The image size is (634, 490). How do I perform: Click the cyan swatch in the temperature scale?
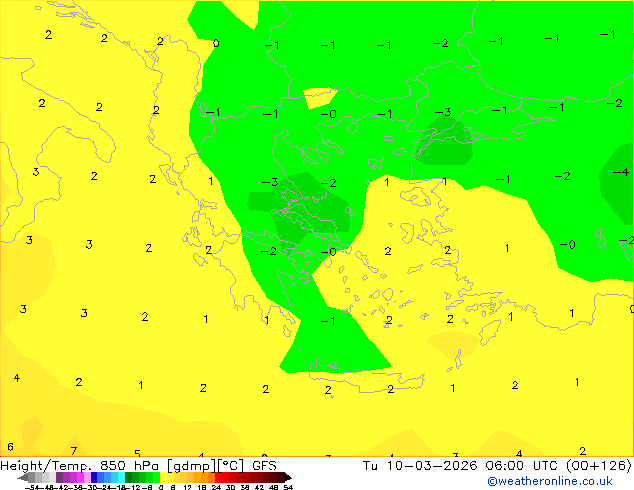tap(121, 478)
